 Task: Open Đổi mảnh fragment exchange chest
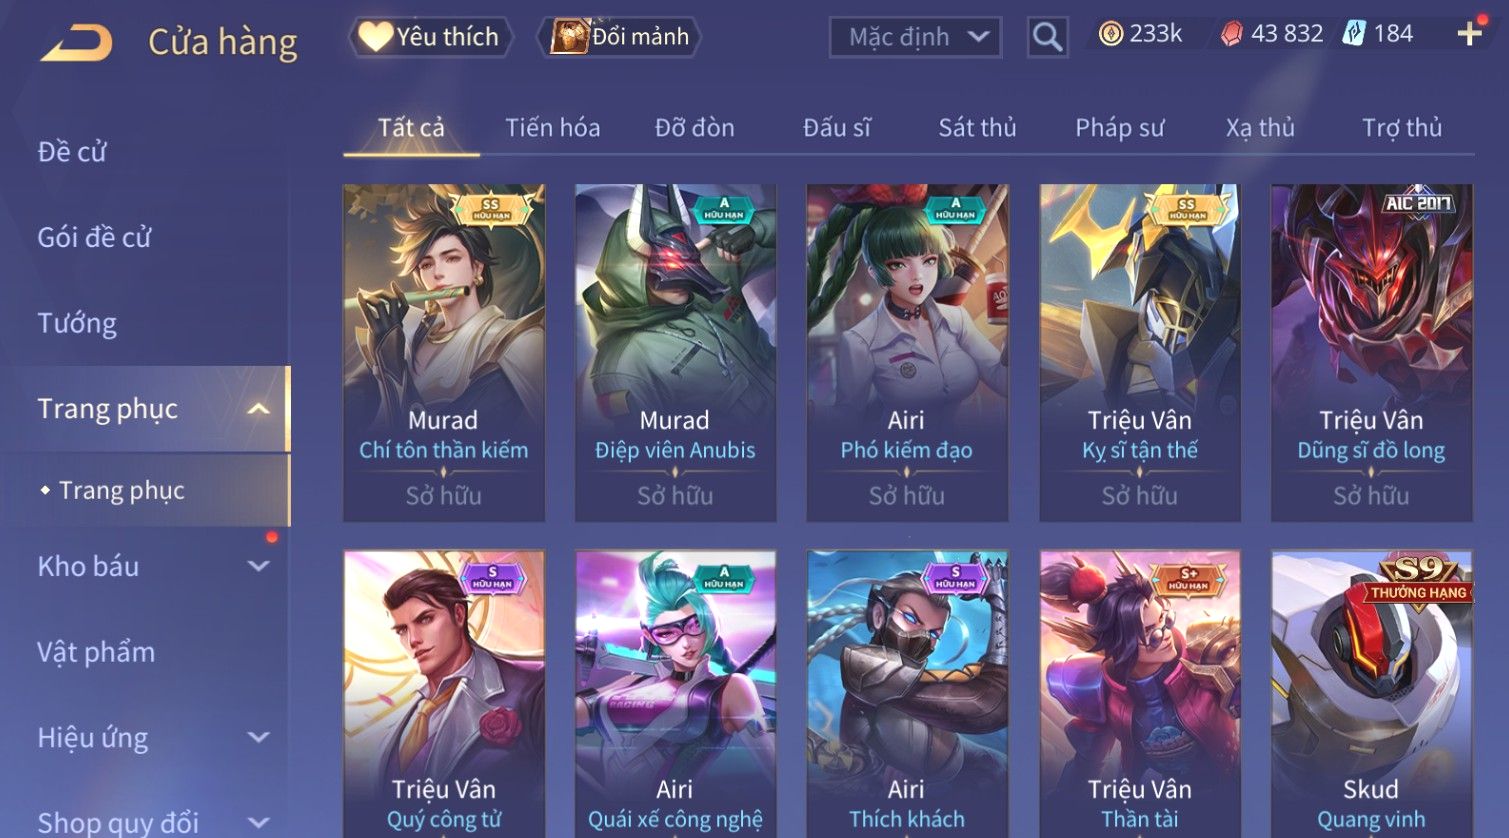[x=619, y=37]
